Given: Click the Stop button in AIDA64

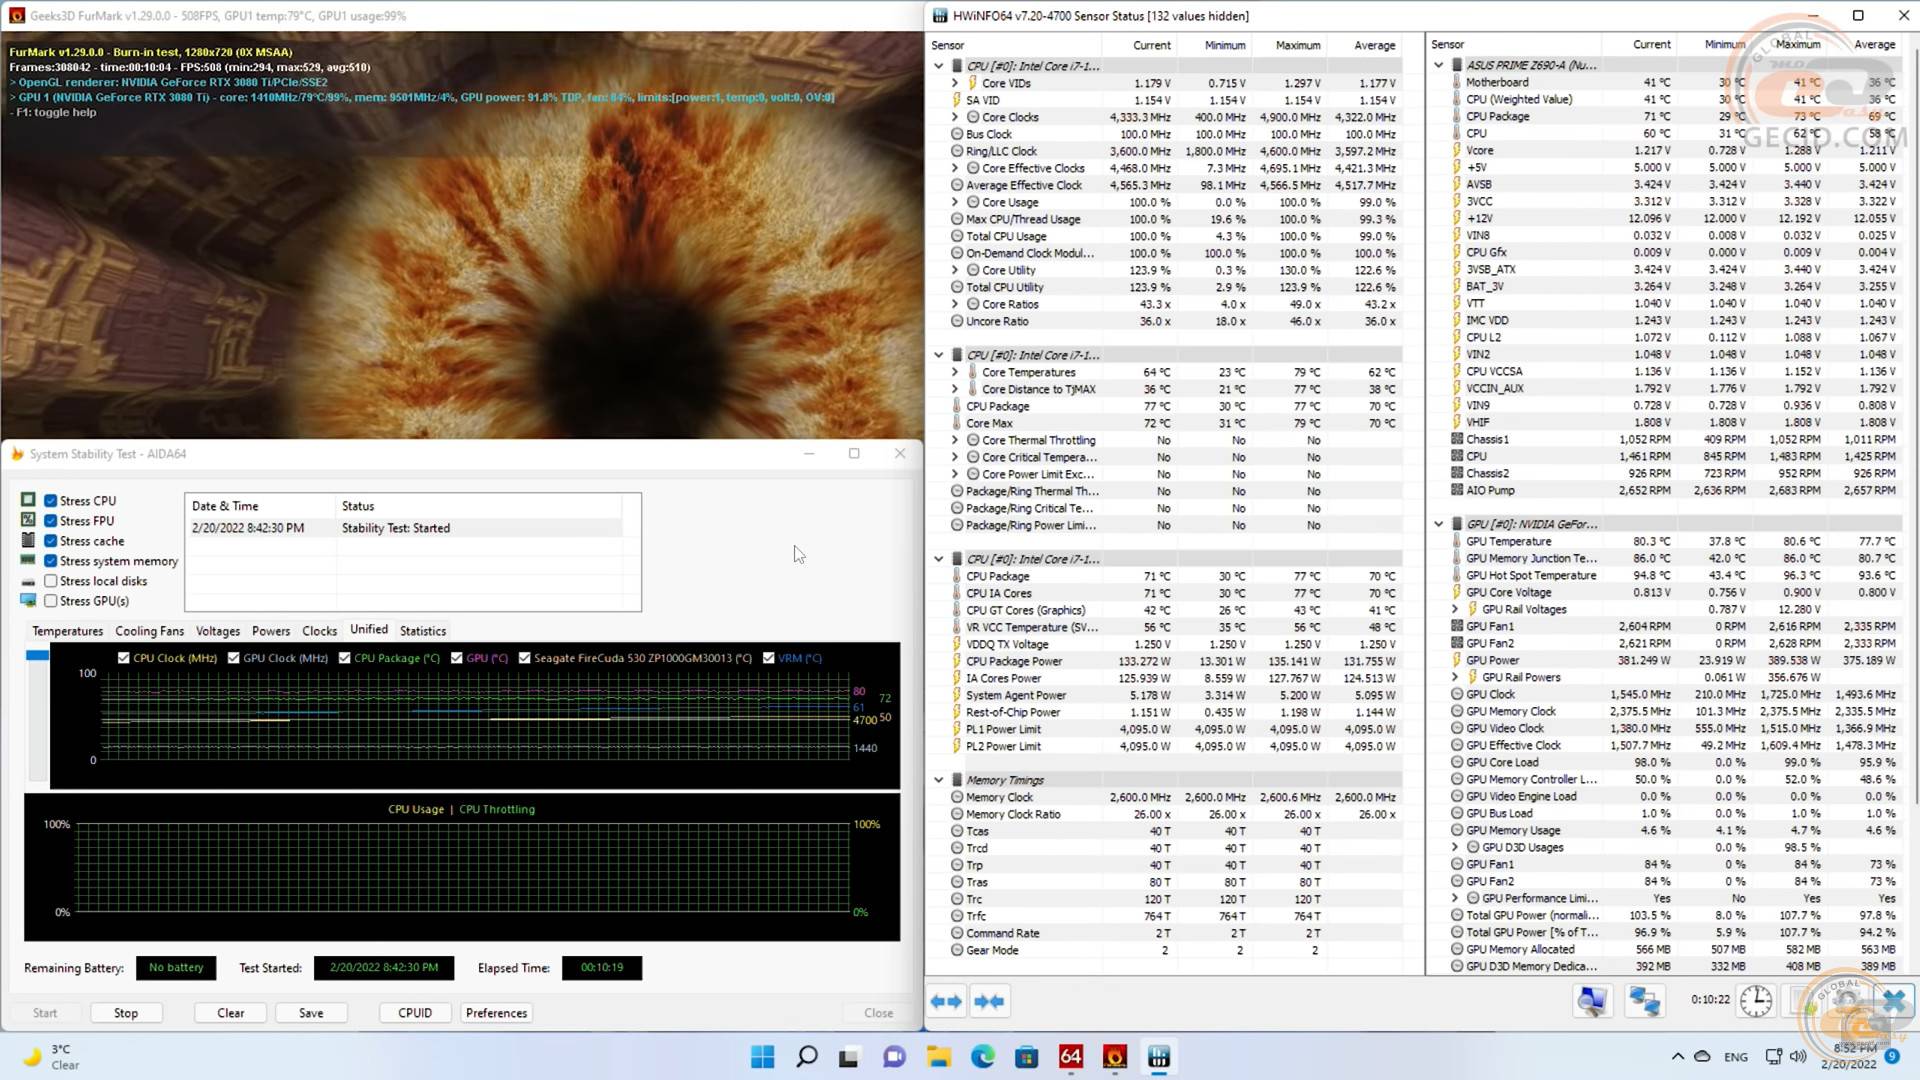Looking at the screenshot, I should point(126,1013).
